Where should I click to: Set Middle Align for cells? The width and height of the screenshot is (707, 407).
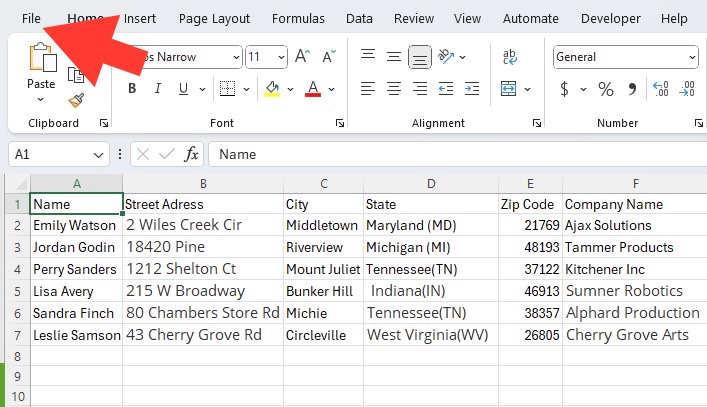click(x=394, y=57)
